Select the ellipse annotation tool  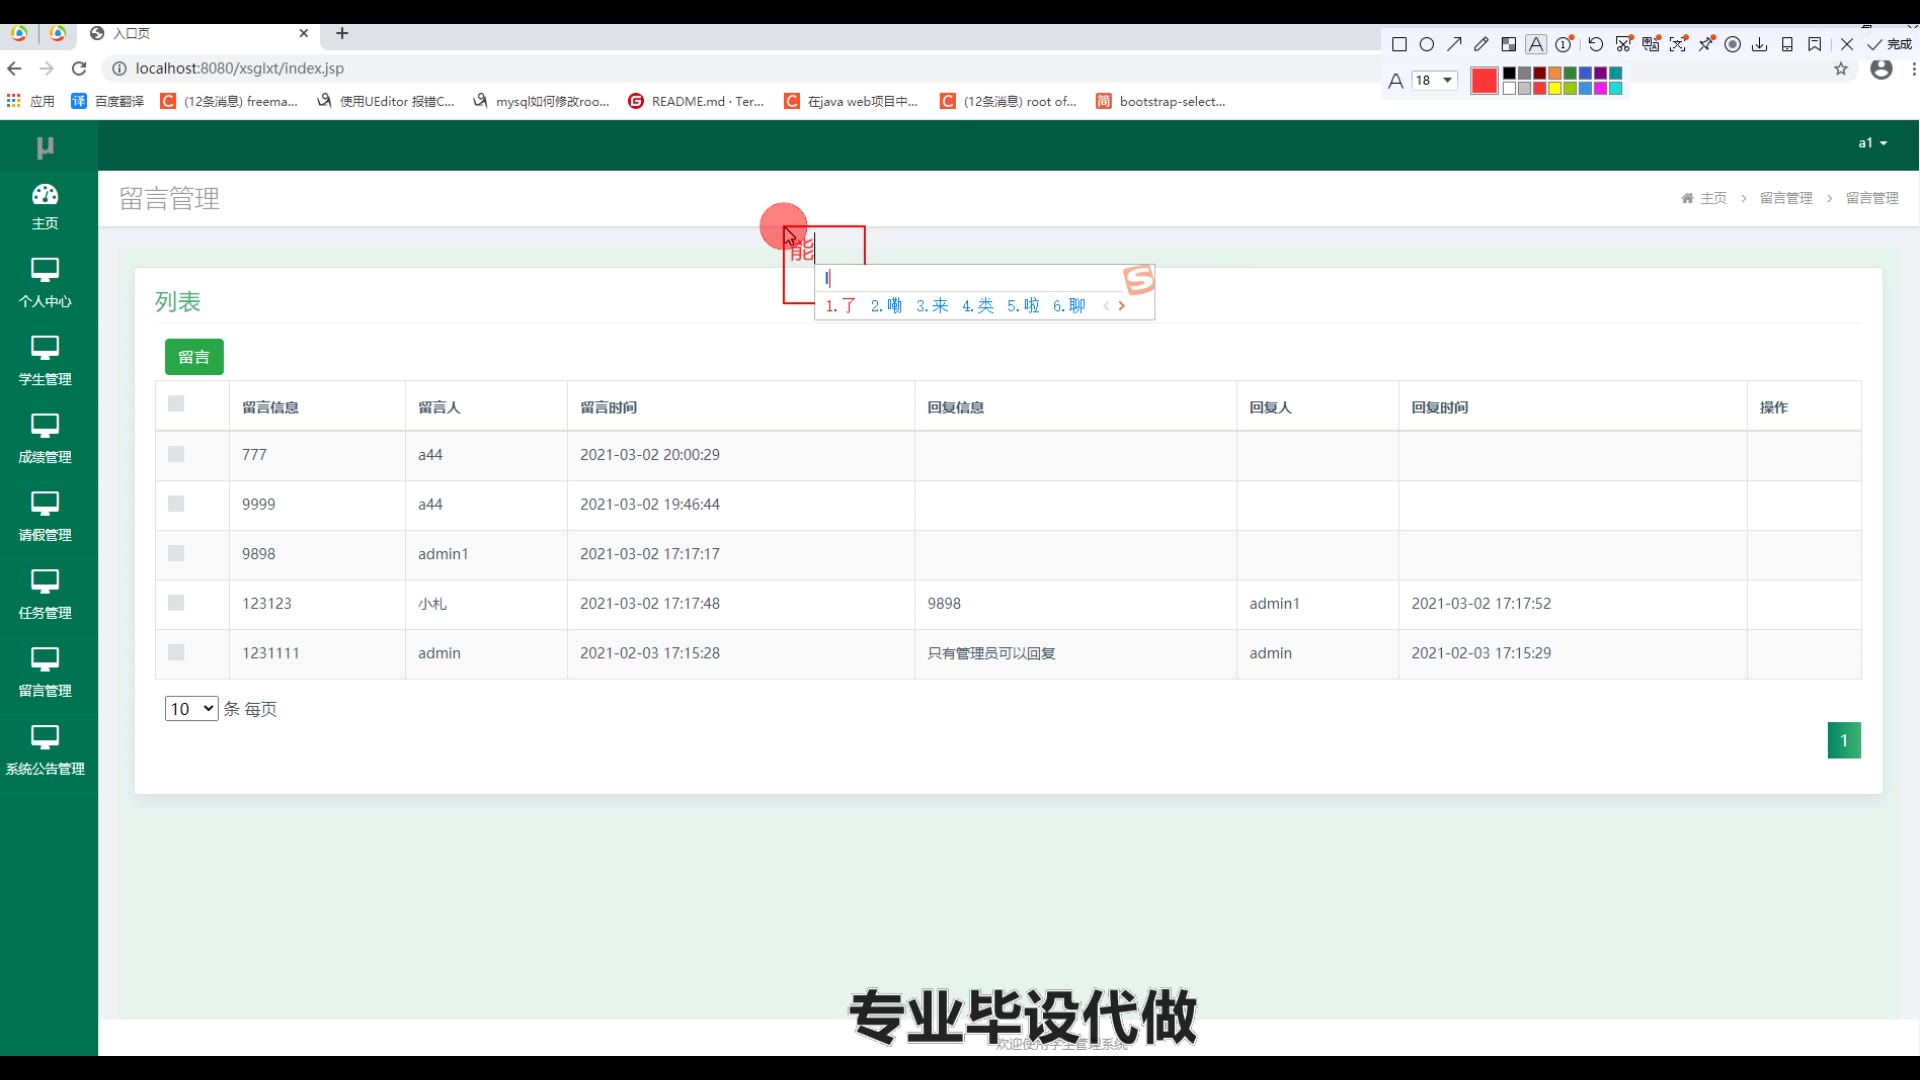(x=1427, y=44)
